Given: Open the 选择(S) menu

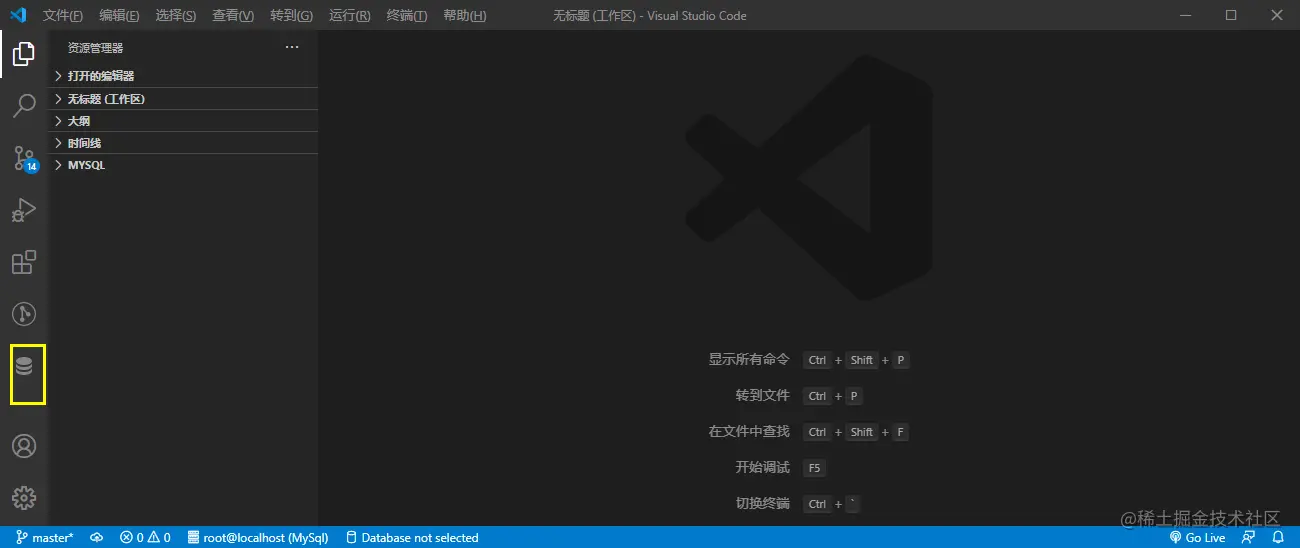Looking at the screenshot, I should tap(176, 16).
